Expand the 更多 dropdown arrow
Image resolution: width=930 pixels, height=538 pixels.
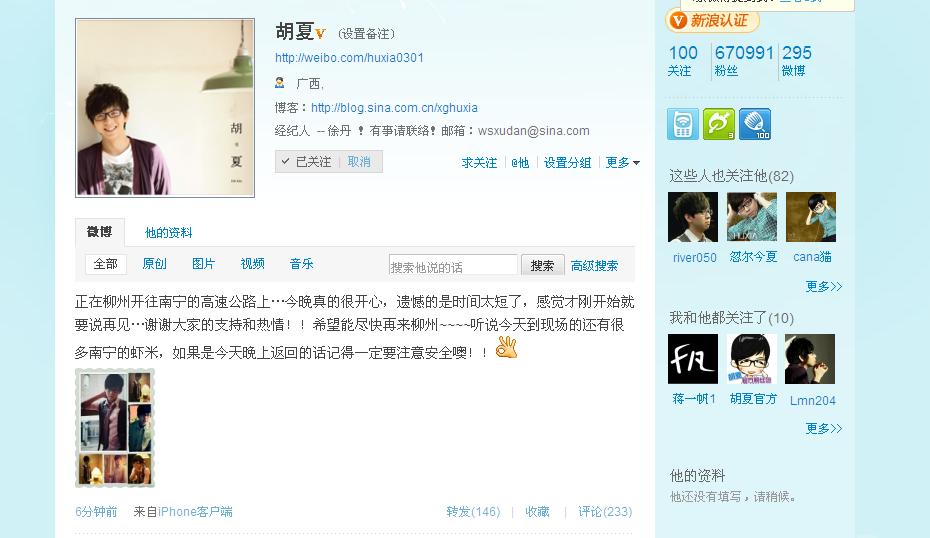(636, 163)
